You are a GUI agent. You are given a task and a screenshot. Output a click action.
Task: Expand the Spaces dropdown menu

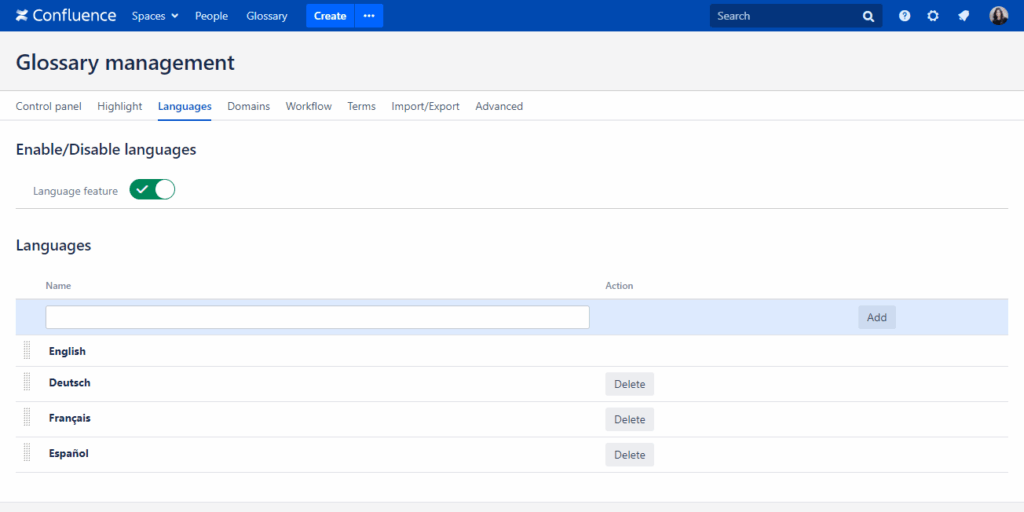pyautogui.click(x=155, y=16)
